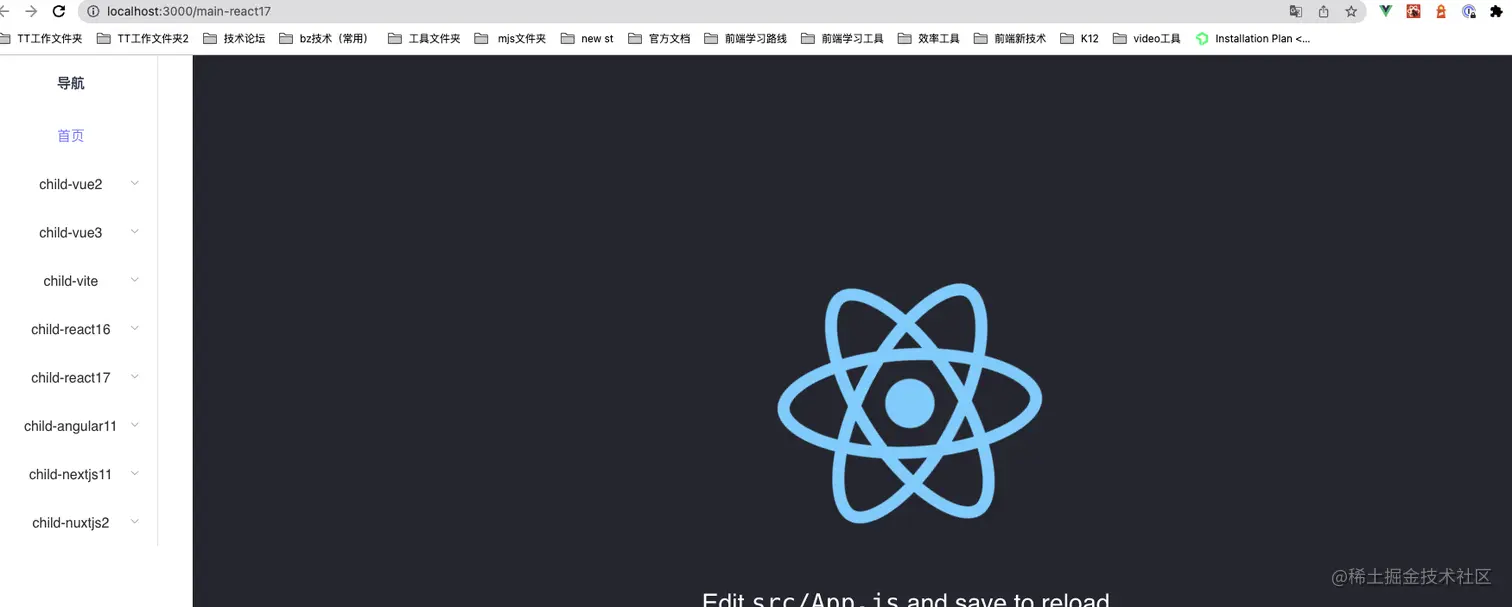Expand child-react17 submenu chevron
This screenshot has width=1512, height=607.
(x=135, y=376)
